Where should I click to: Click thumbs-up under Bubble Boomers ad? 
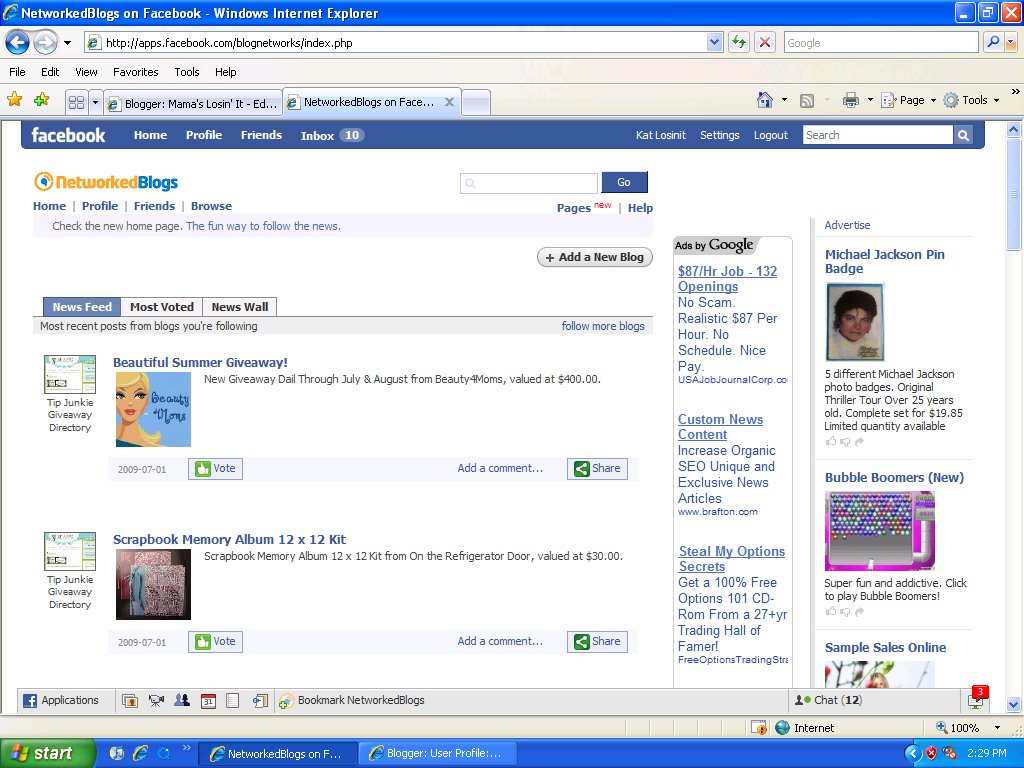(x=831, y=611)
